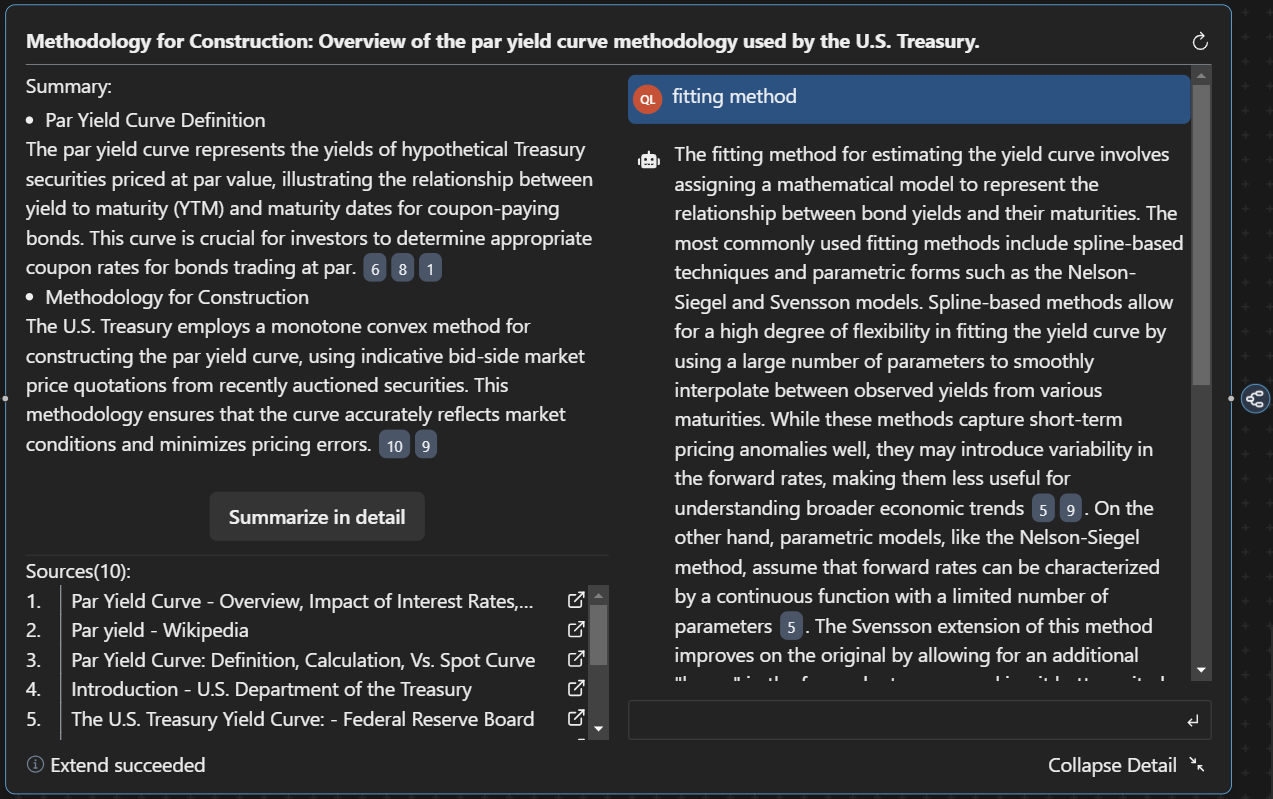Viewport: 1273px width, 799px height.
Task: Click the QL user avatar icon
Action: [x=648, y=99]
